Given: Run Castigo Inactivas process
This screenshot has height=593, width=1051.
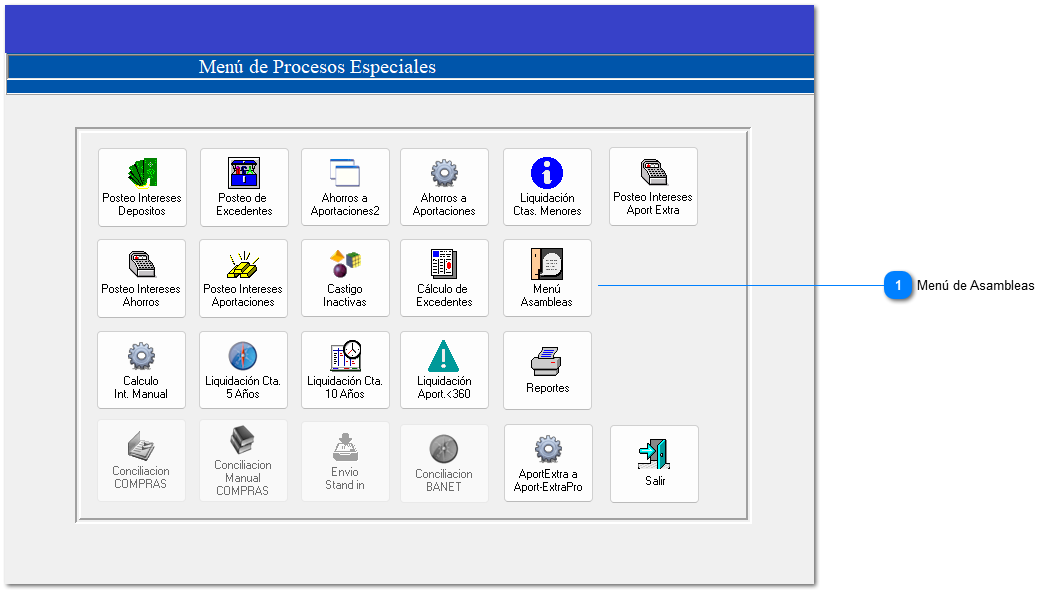Looking at the screenshot, I should pos(345,278).
